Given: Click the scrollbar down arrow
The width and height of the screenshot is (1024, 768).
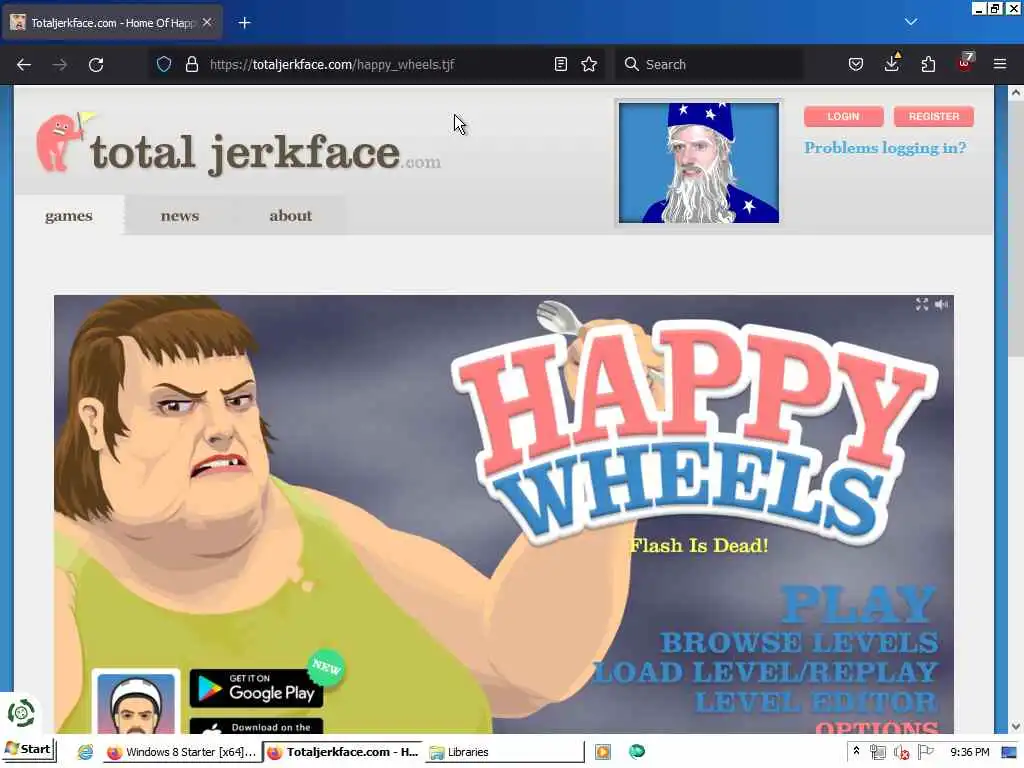Looking at the screenshot, I should point(1015,726).
